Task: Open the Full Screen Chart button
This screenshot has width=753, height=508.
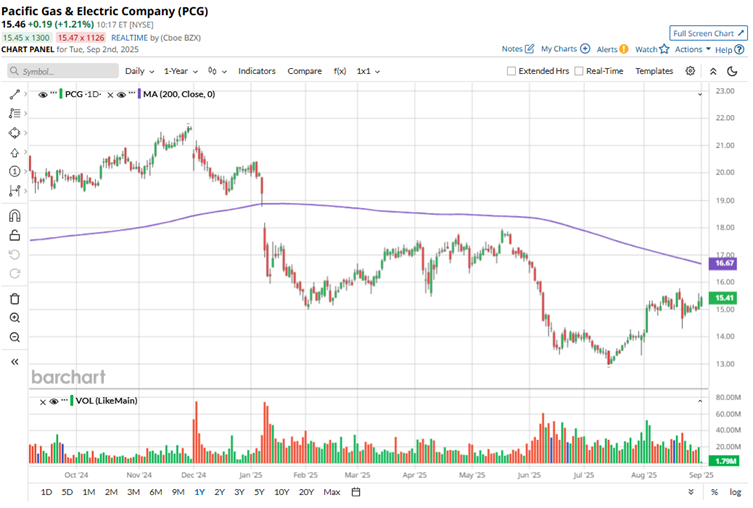Action: tap(708, 33)
